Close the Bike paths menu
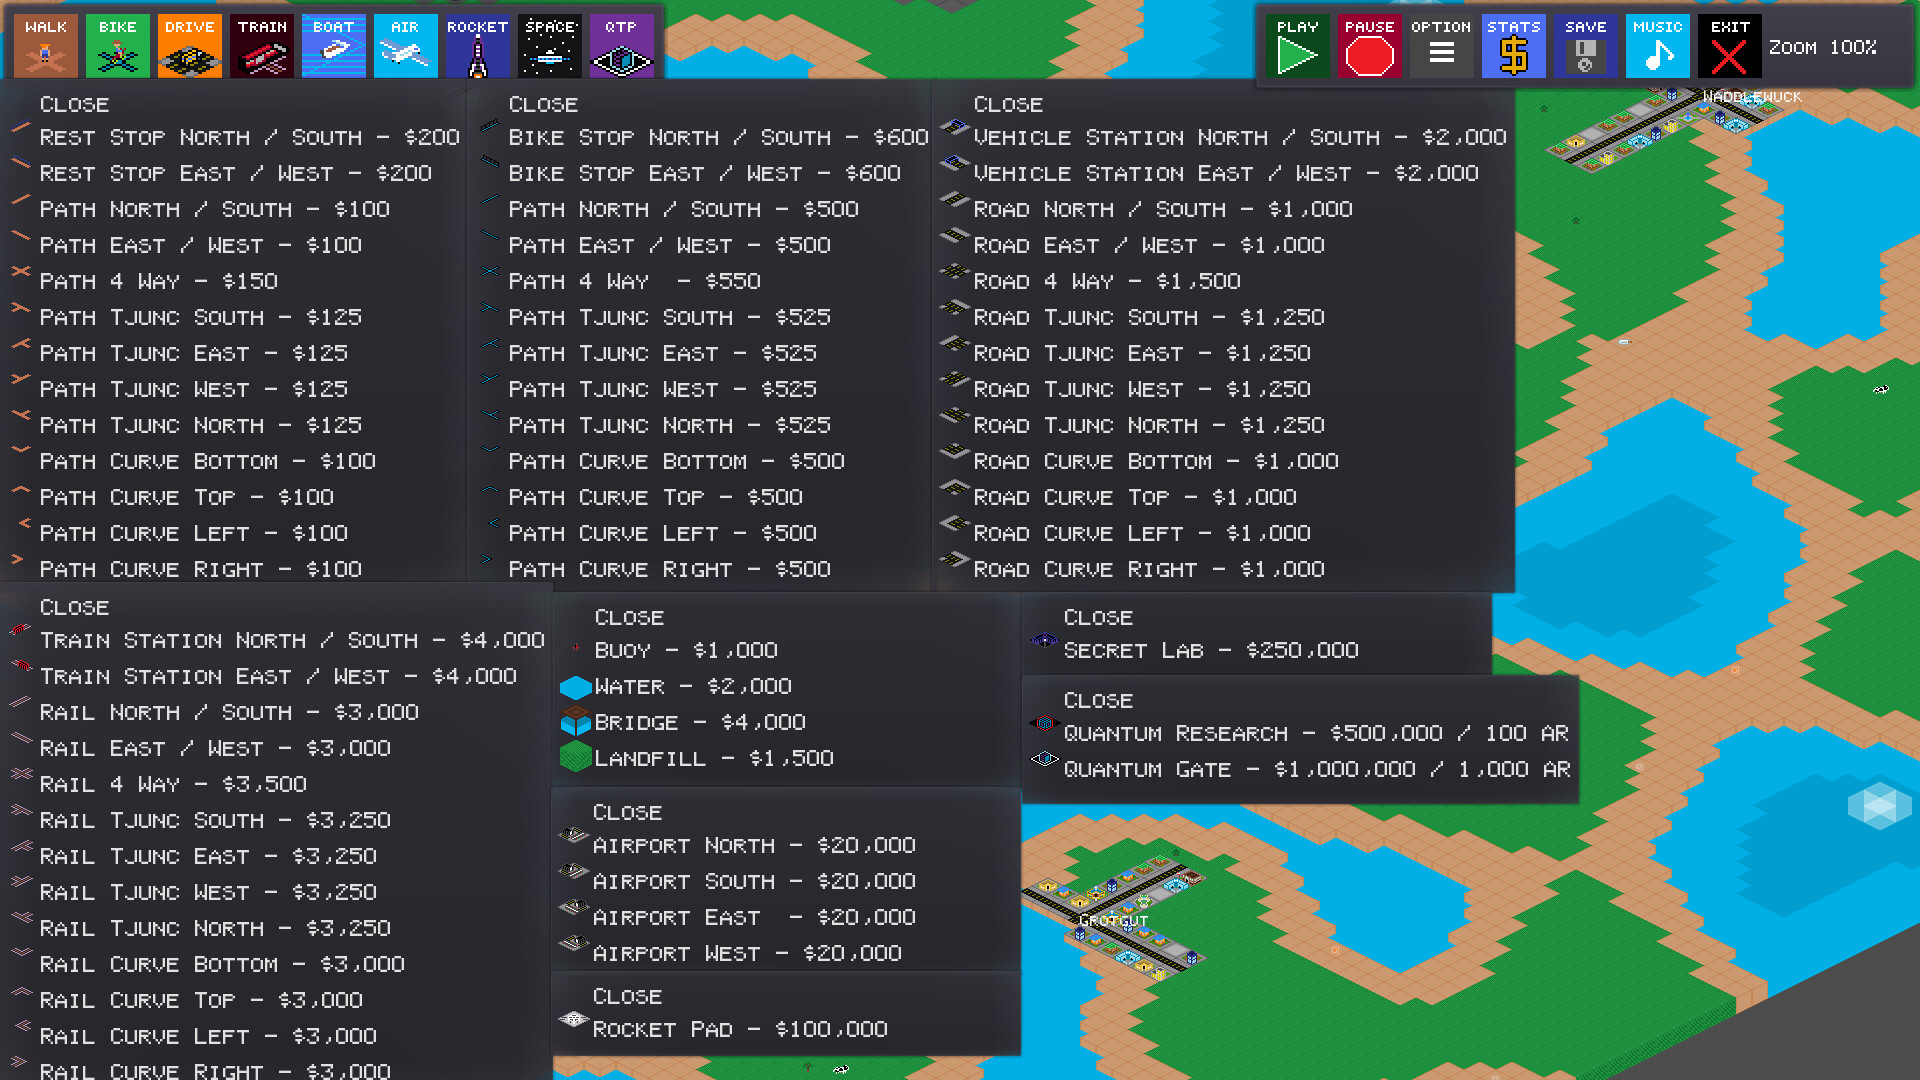This screenshot has height=1080, width=1920. 543,104
